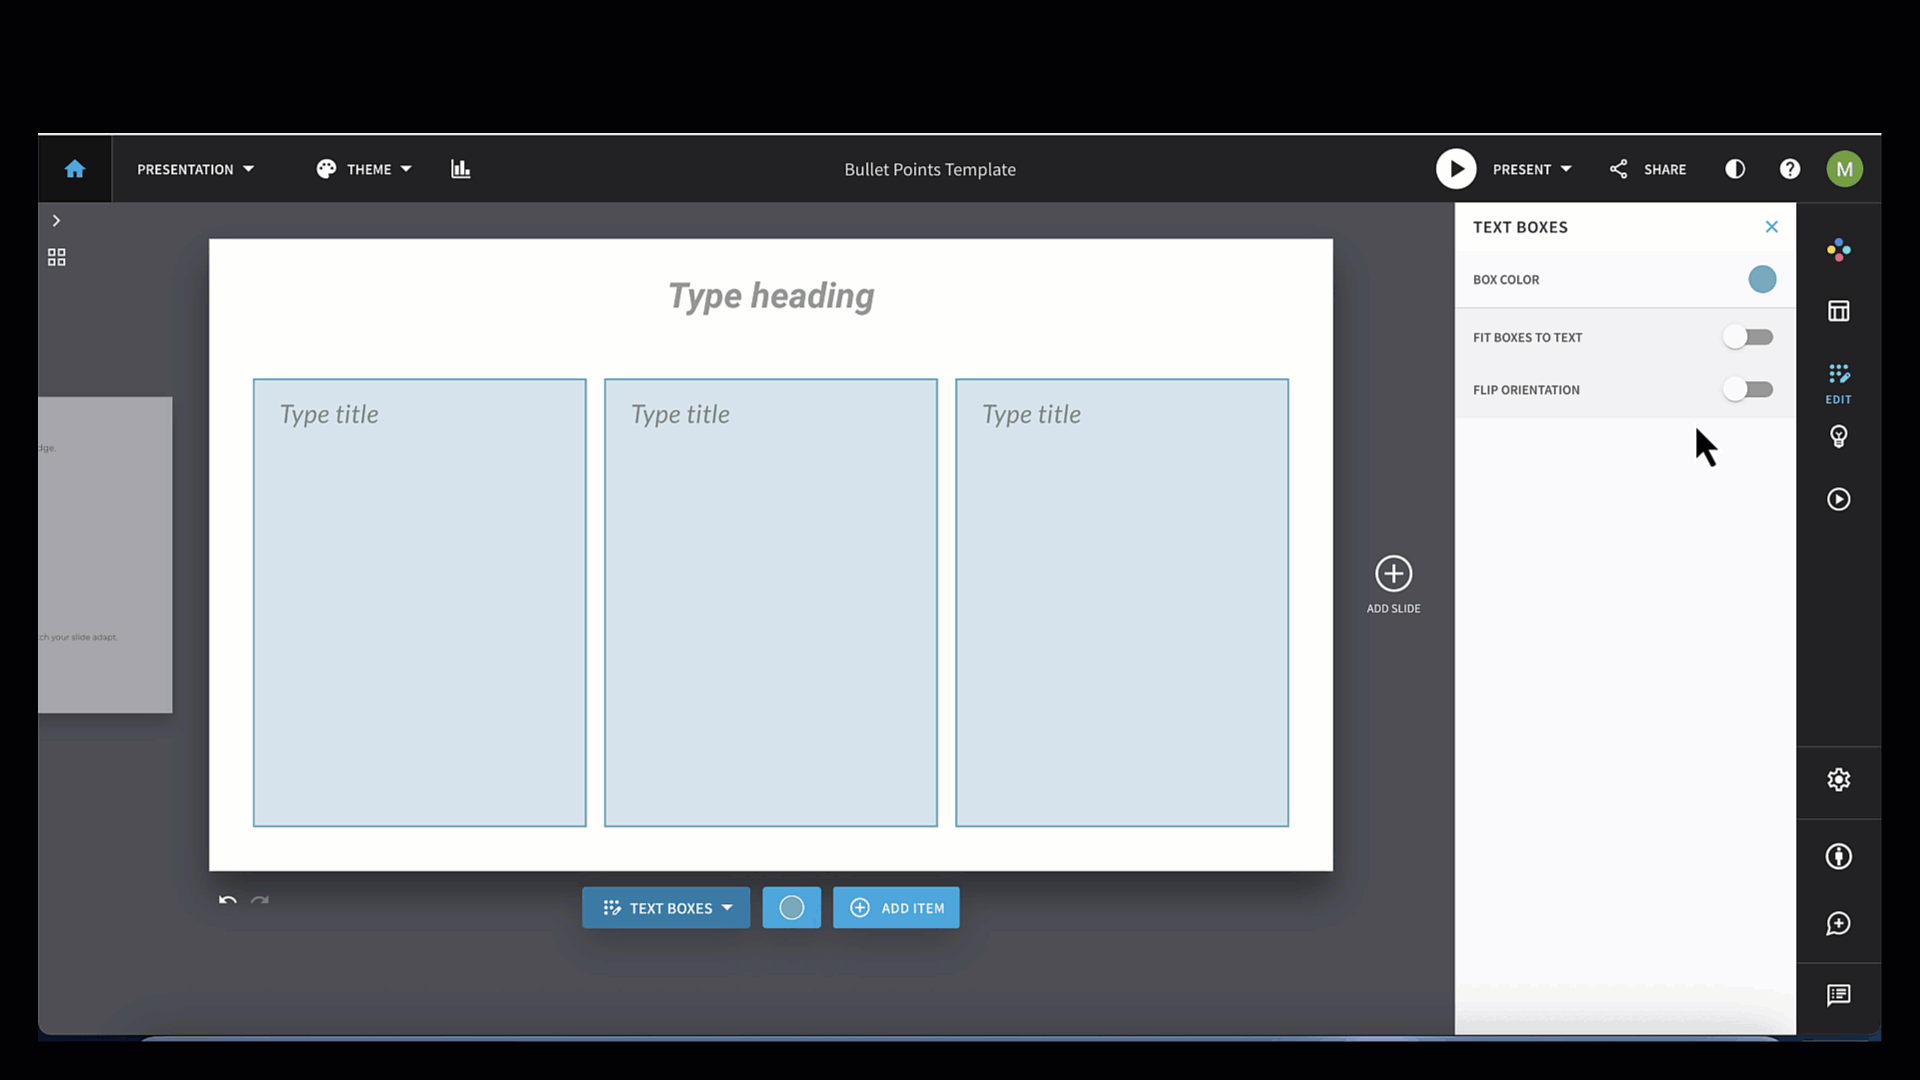Select the EDIT tab in right sidebar

click(1838, 383)
